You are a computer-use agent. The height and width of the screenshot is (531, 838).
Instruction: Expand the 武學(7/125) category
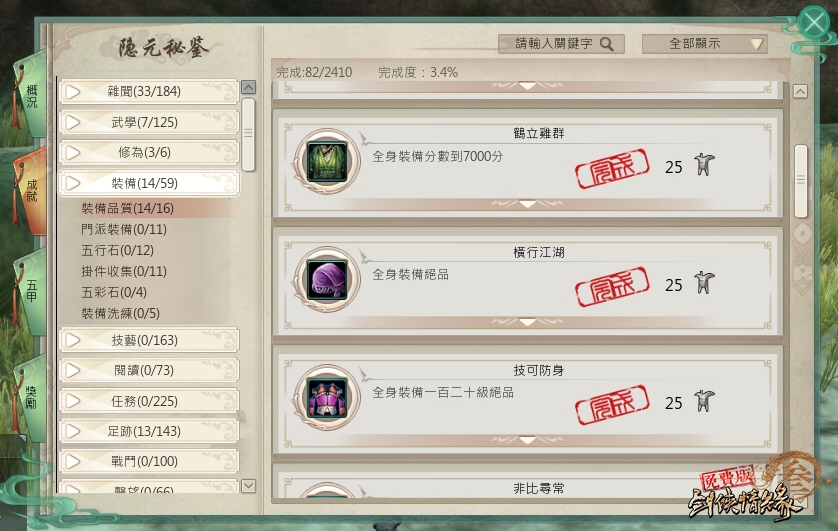pyautogui.click(x=149, y=122)
